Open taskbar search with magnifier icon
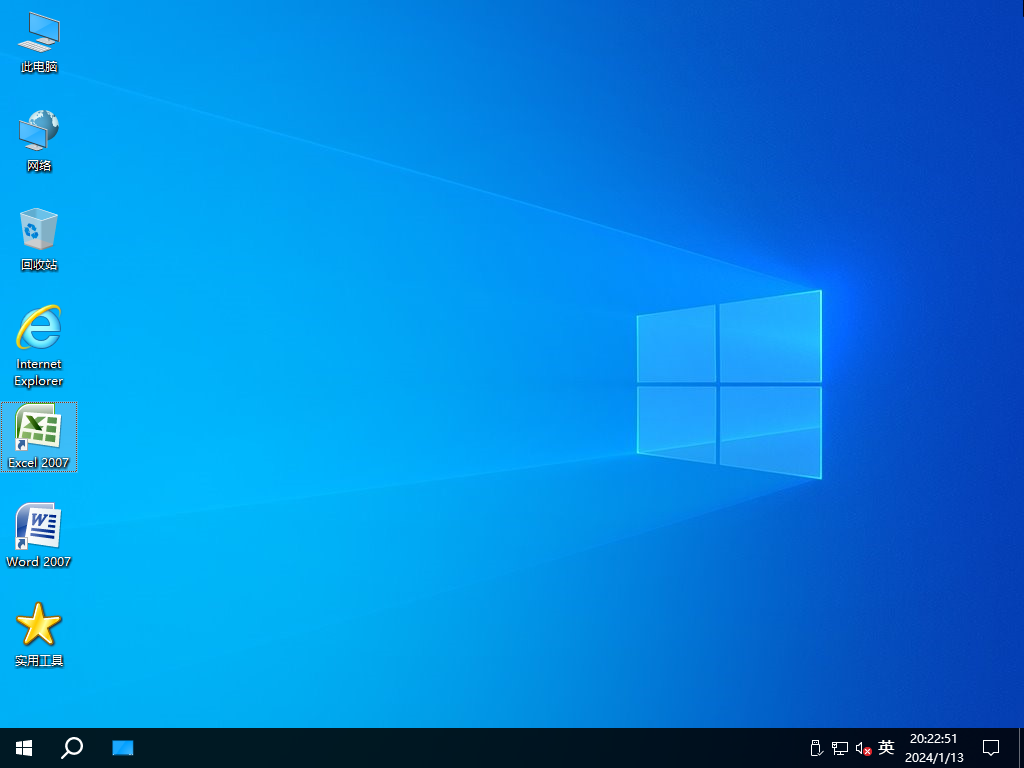Viewport: 1024px width, 768px height. point(72,747)
